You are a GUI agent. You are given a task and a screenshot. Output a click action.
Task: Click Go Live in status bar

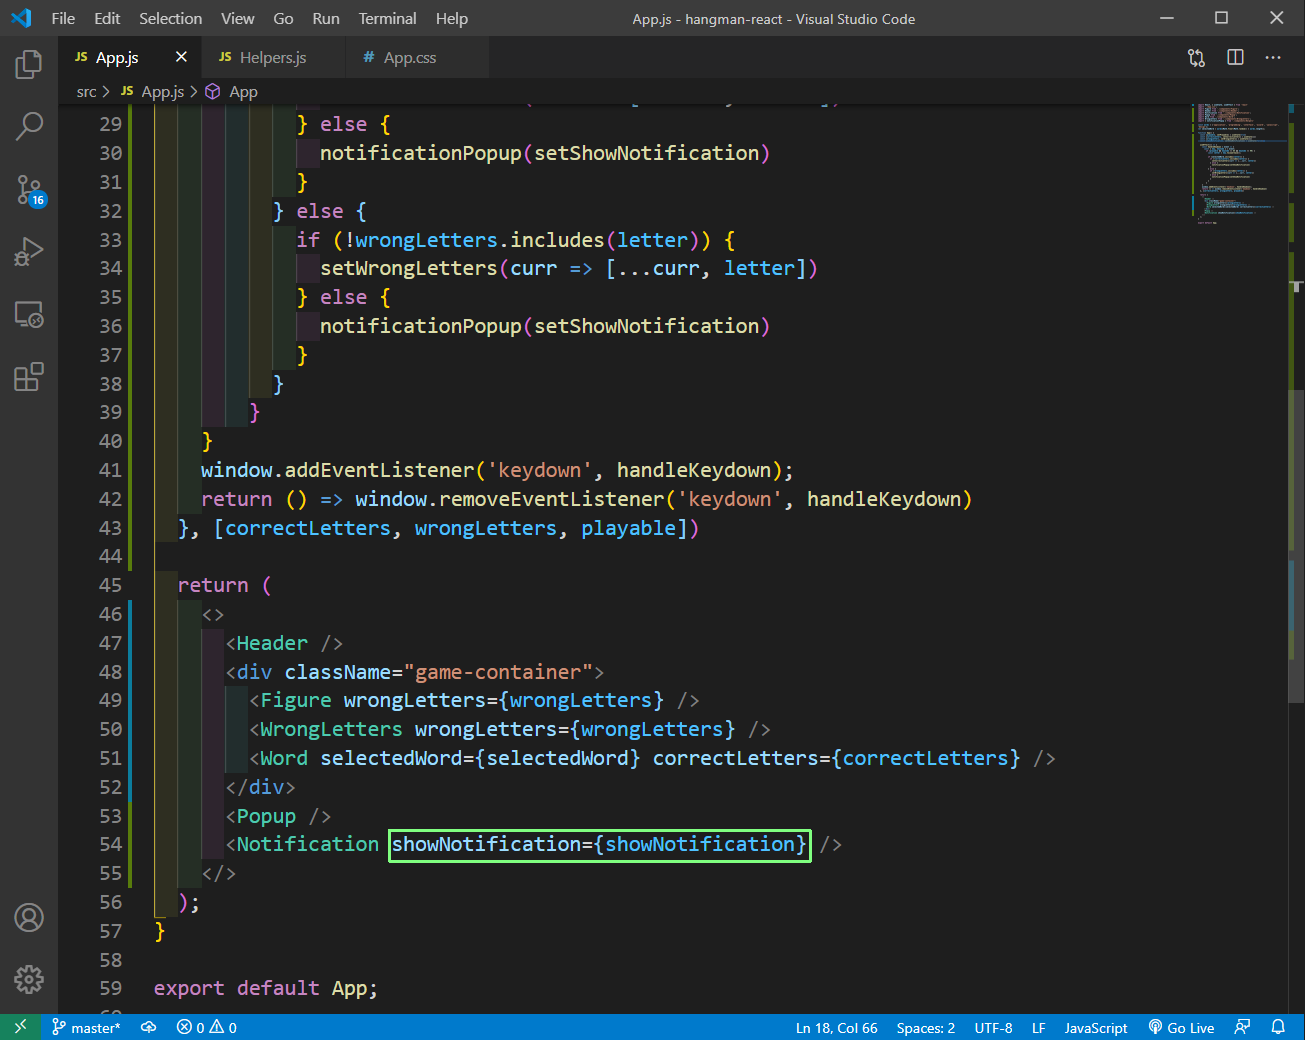point(1181,1027)
